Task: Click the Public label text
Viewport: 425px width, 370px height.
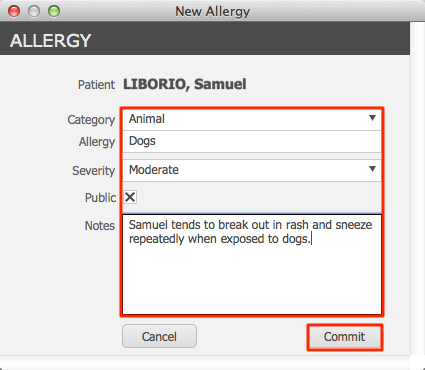Action: click(x=100, y=198)
